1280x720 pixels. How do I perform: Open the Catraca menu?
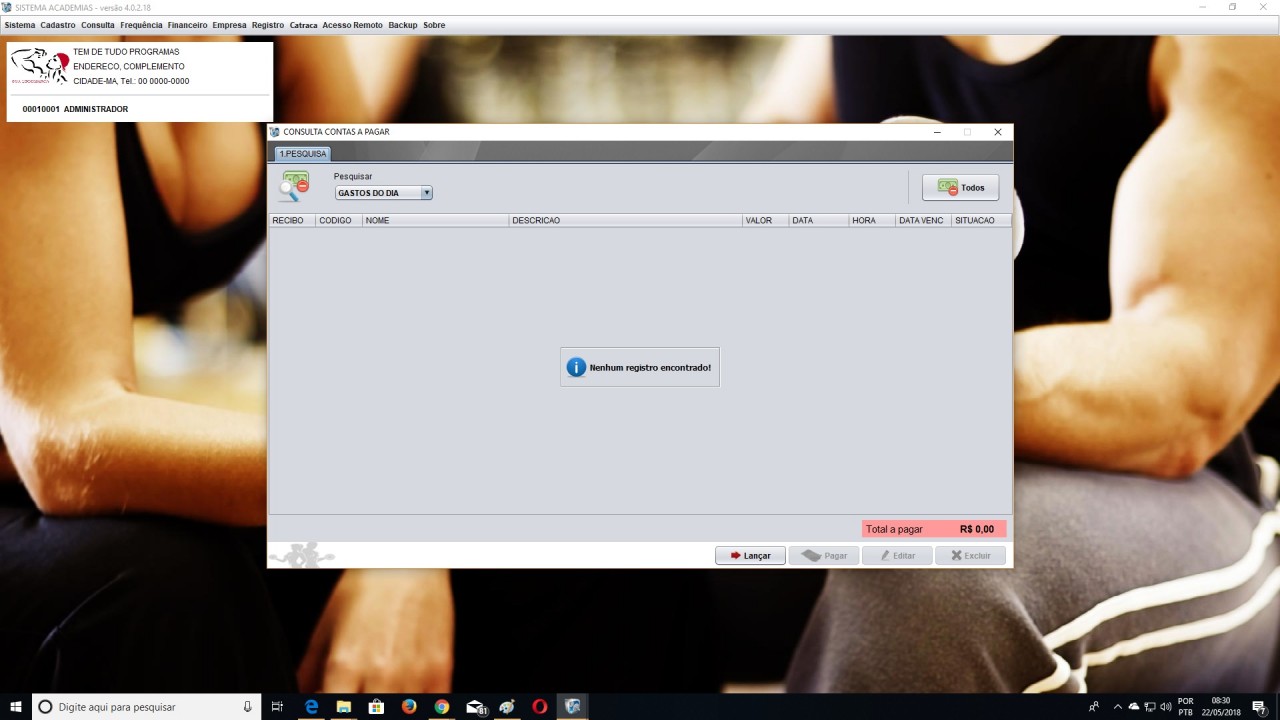pyautogui.click(x=303, y=25)
